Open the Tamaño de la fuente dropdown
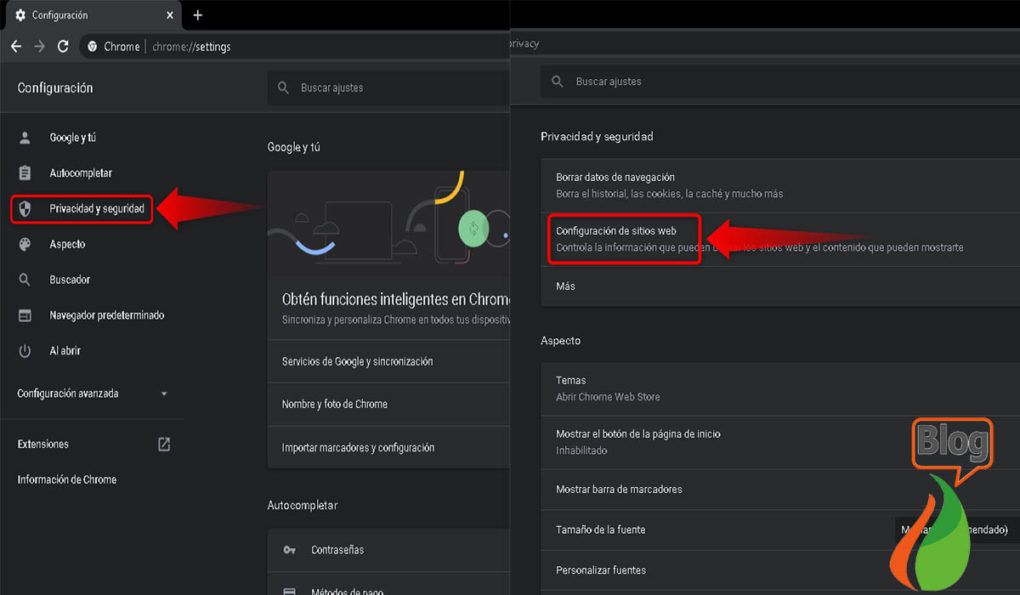1020x595 pixels. coord(955,530)
